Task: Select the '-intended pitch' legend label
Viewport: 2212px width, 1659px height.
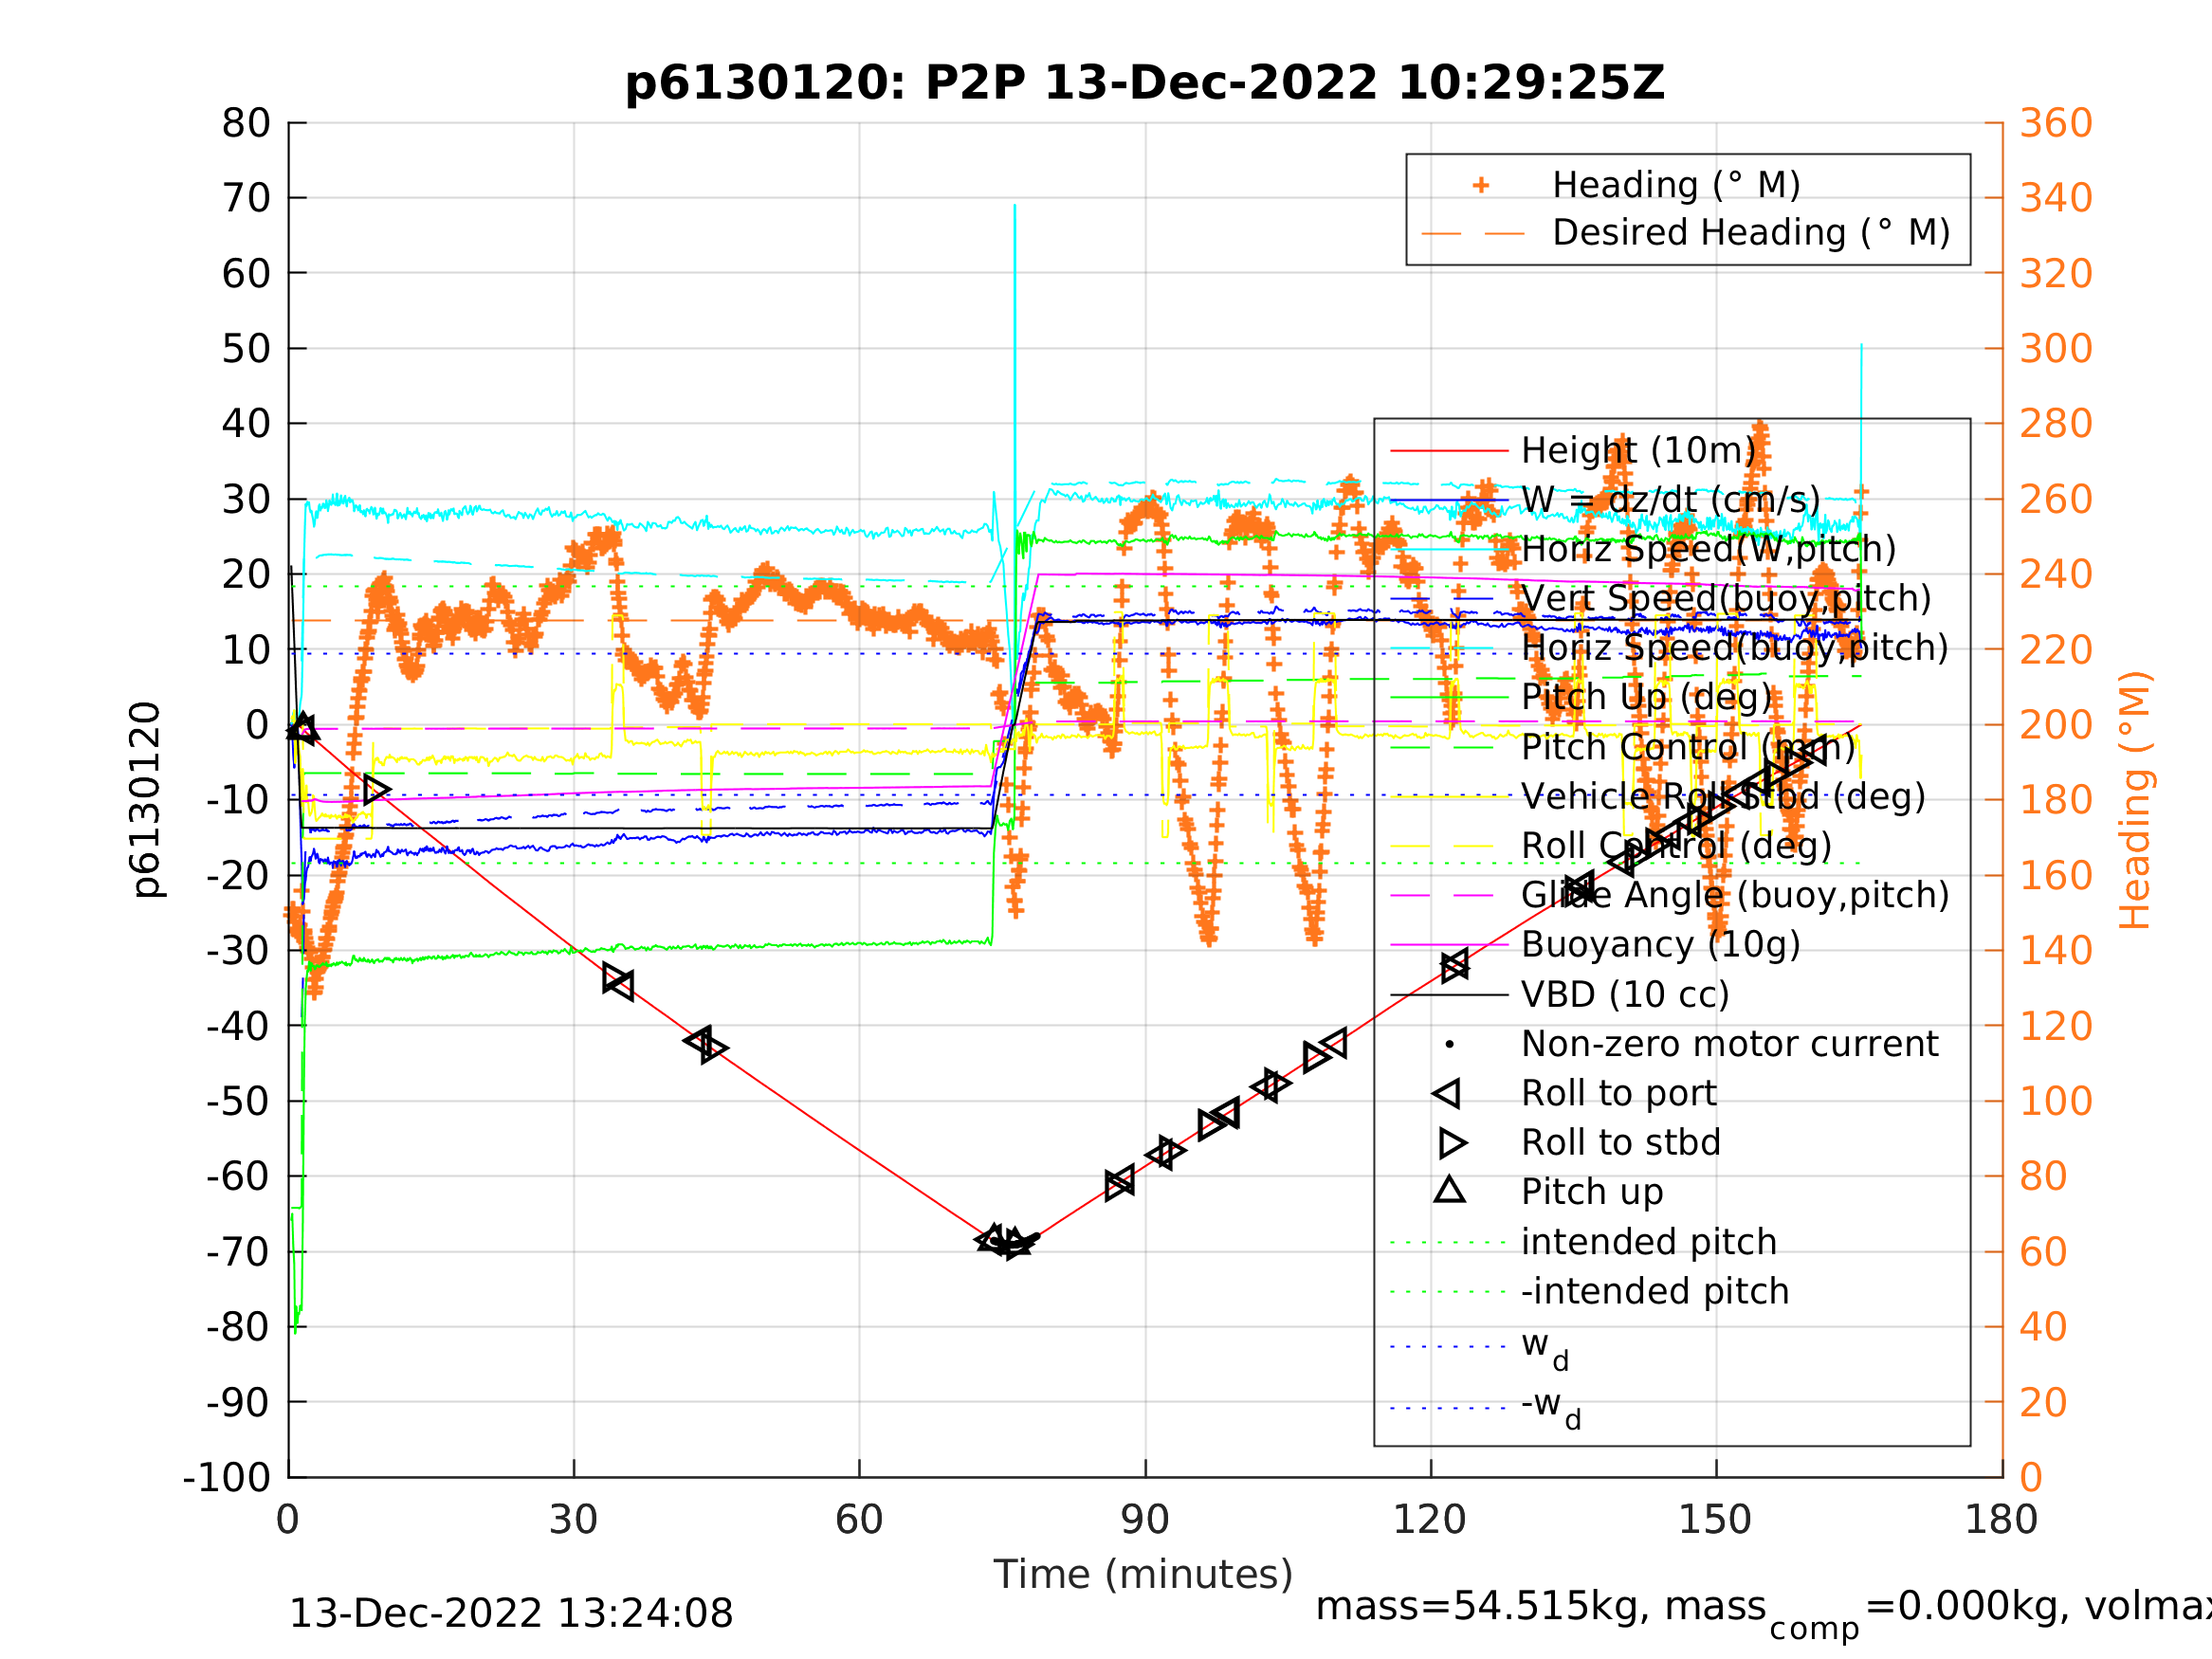Action: (x=1655, y=1292)
